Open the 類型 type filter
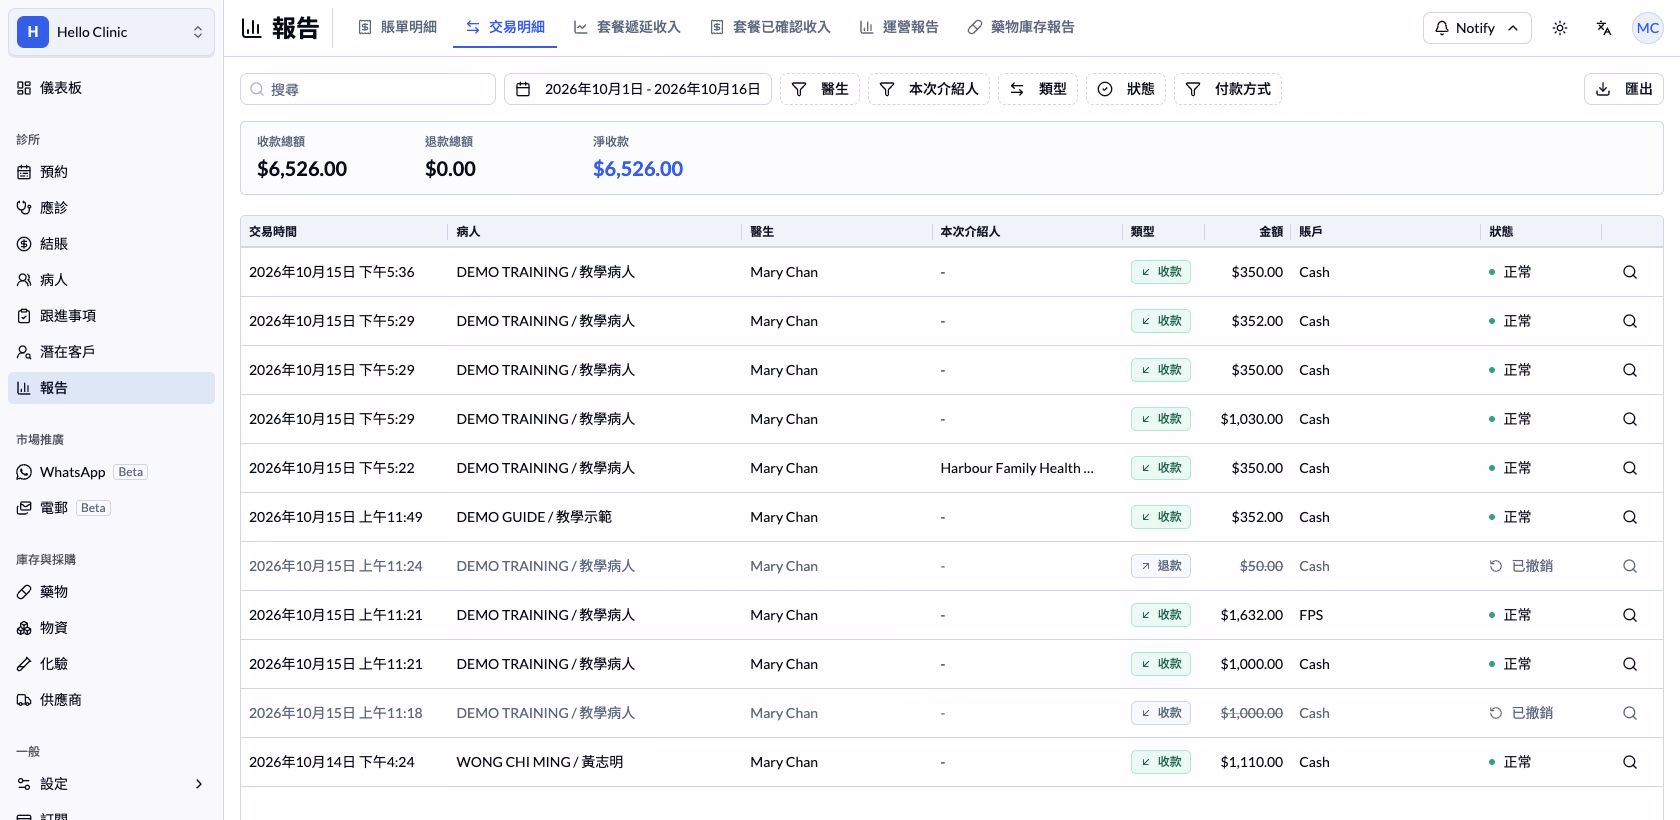 click(1038, 89)
